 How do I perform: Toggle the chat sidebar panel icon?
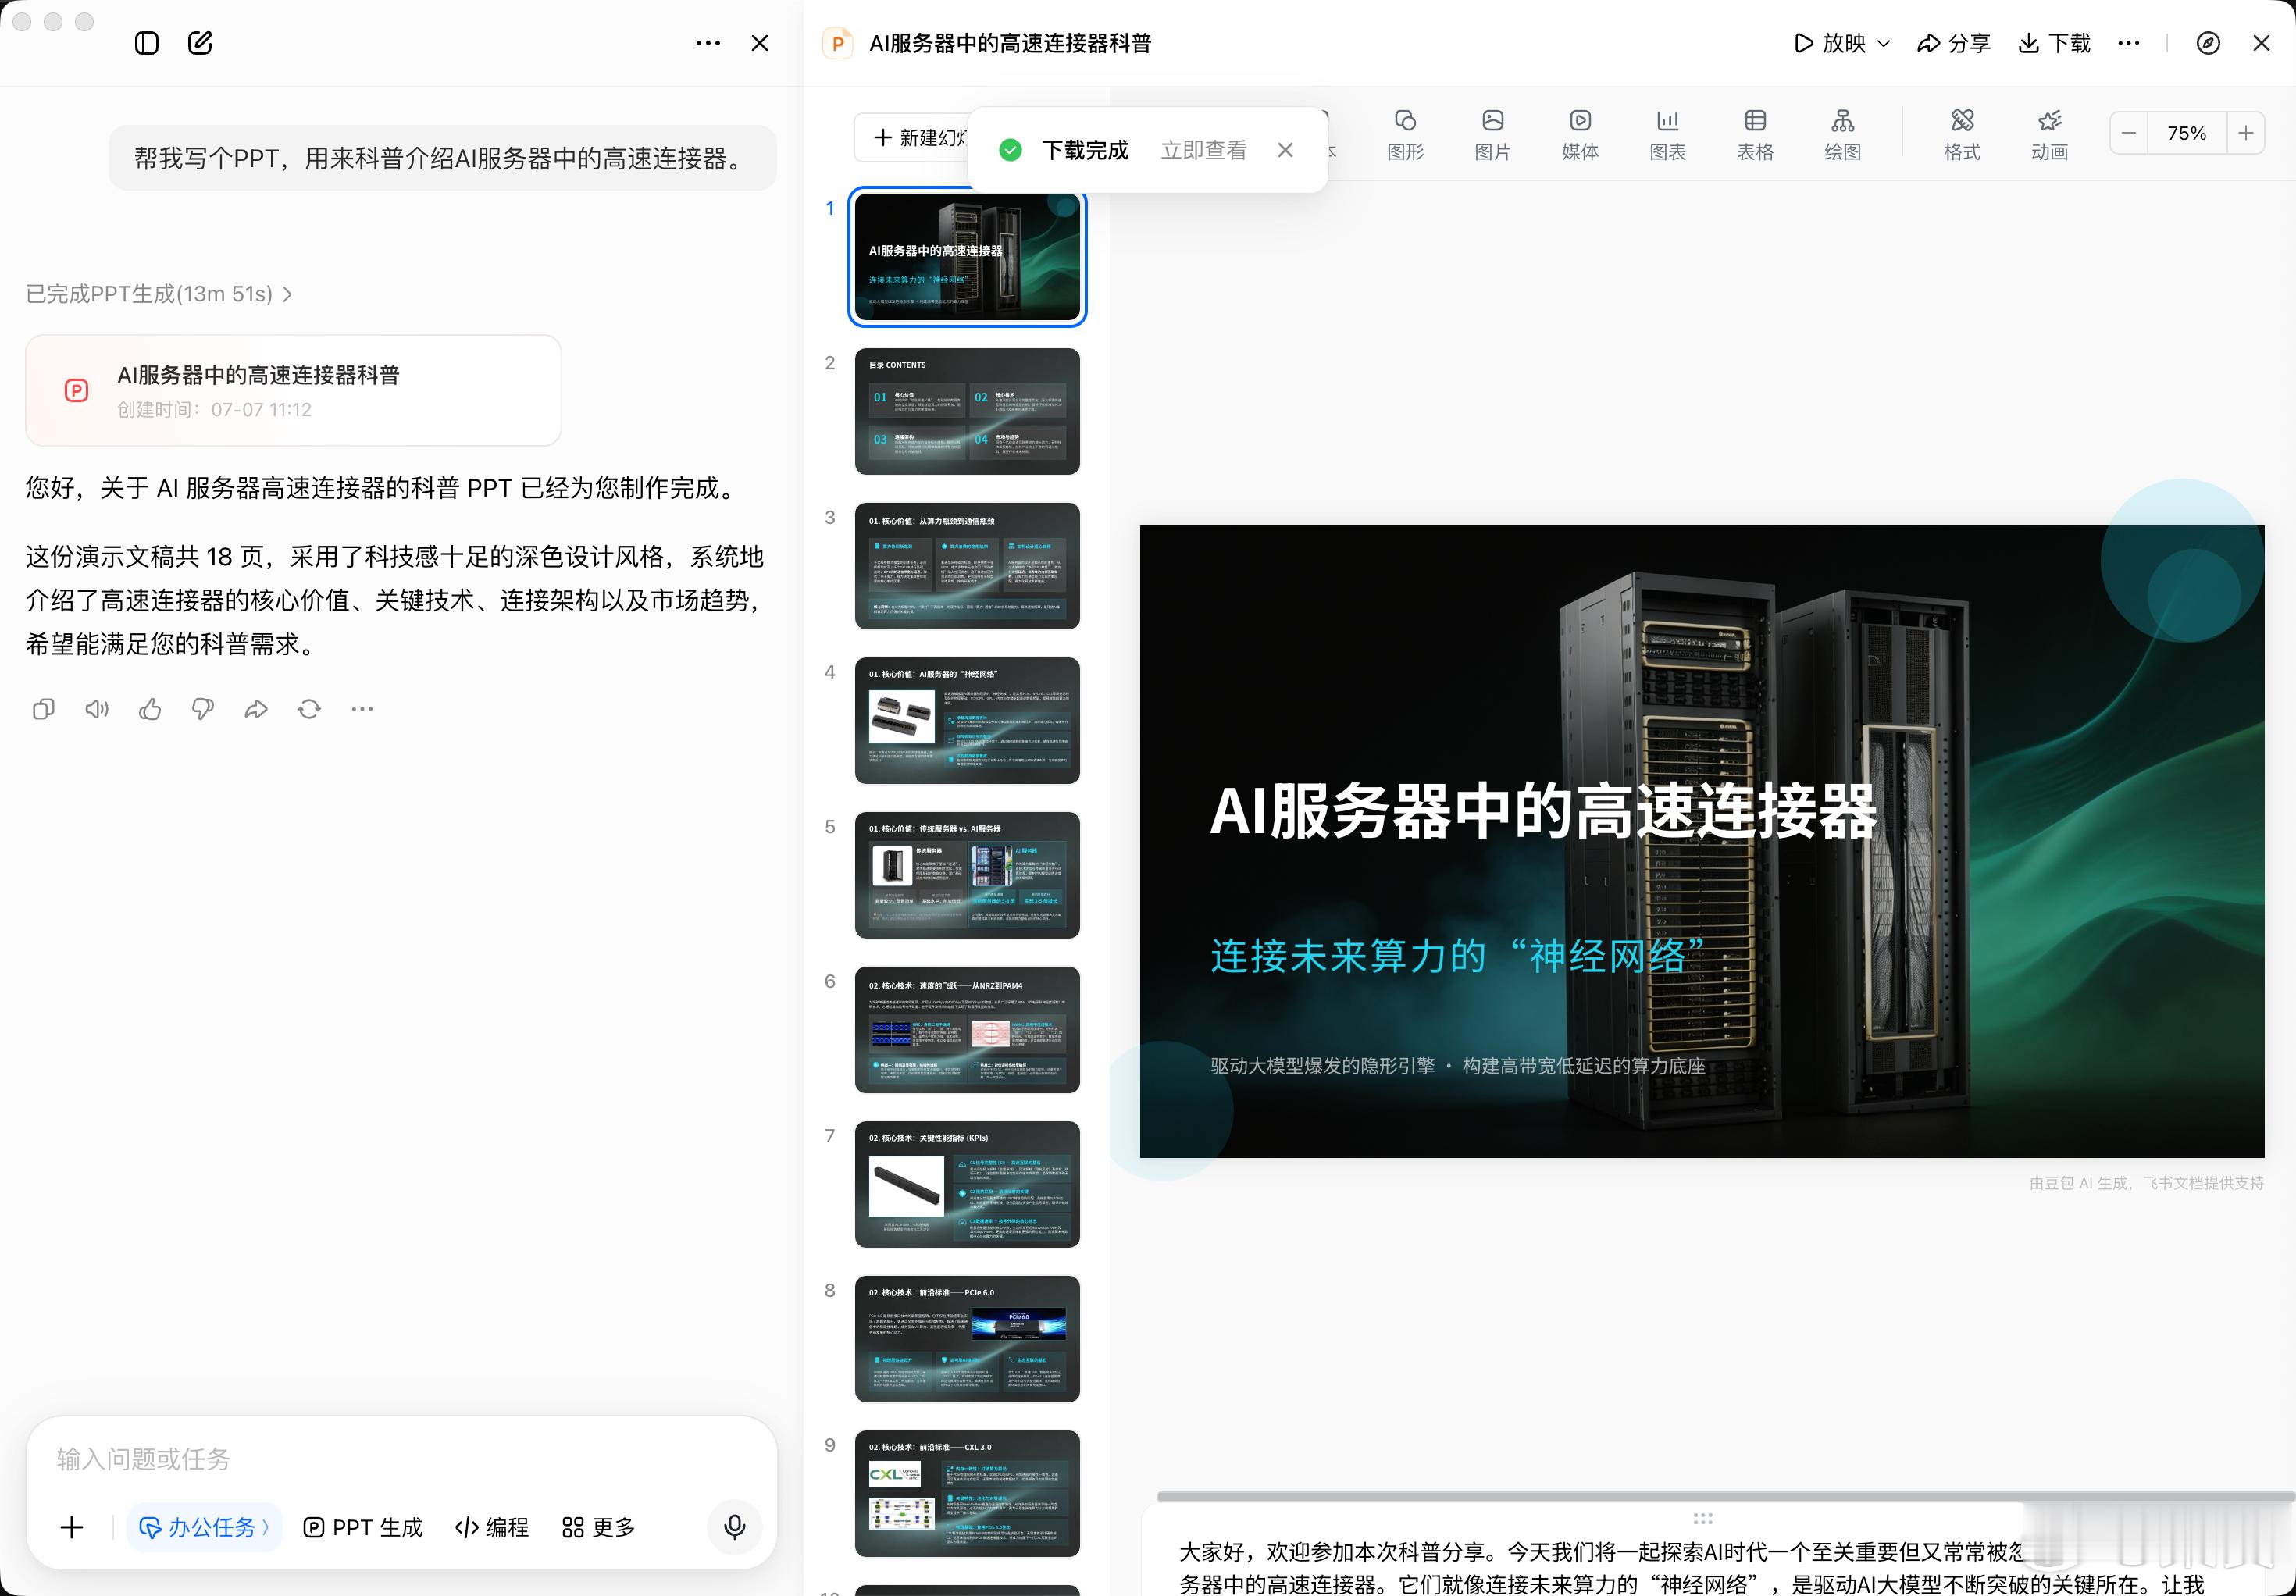click(x=147, y=43)
